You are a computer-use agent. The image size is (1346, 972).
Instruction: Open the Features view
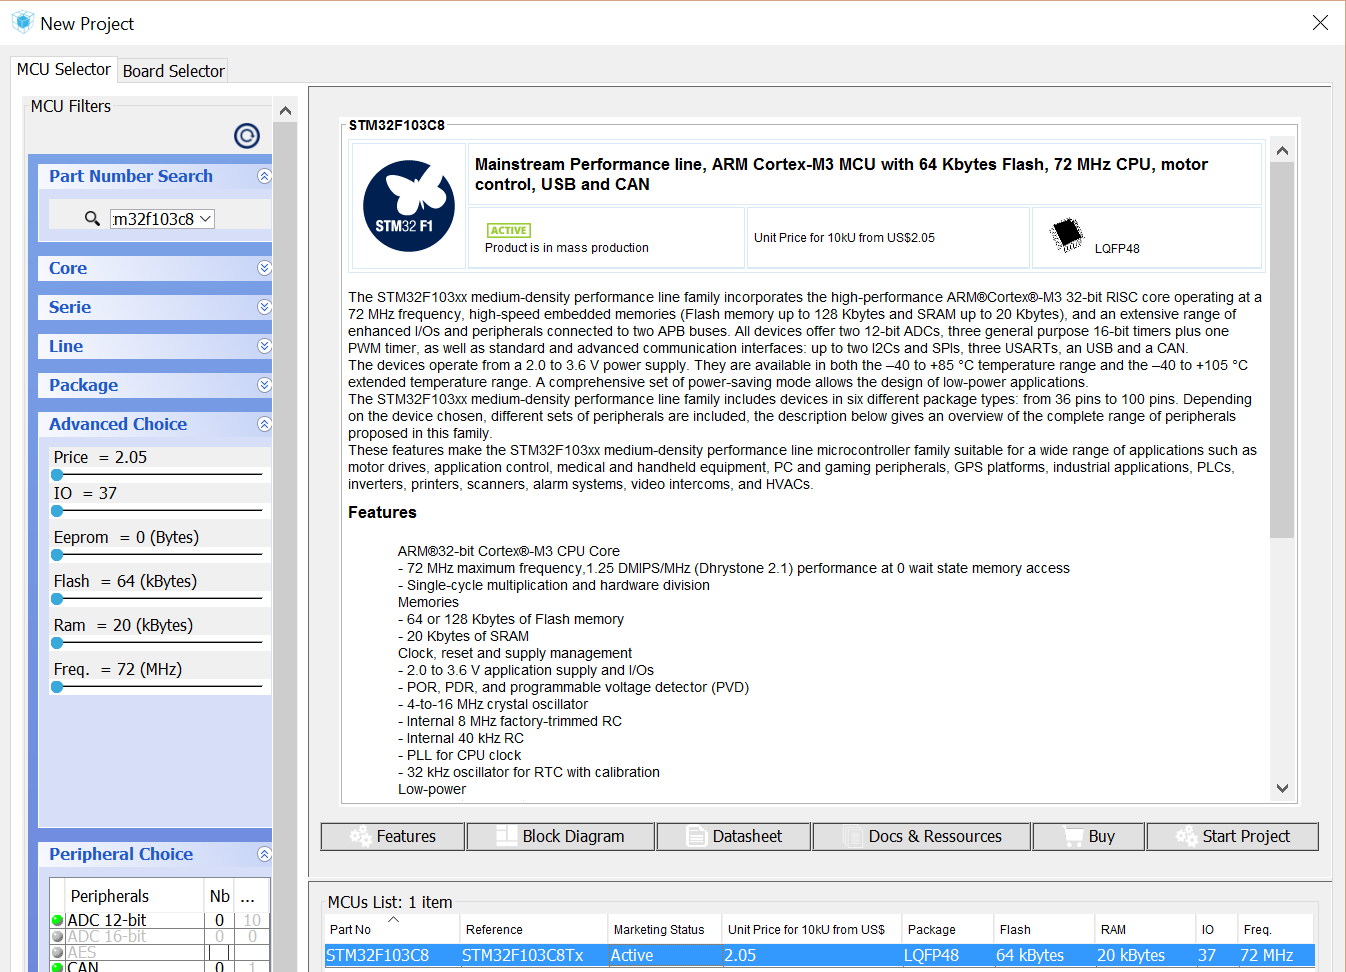(x=393, y=836)
